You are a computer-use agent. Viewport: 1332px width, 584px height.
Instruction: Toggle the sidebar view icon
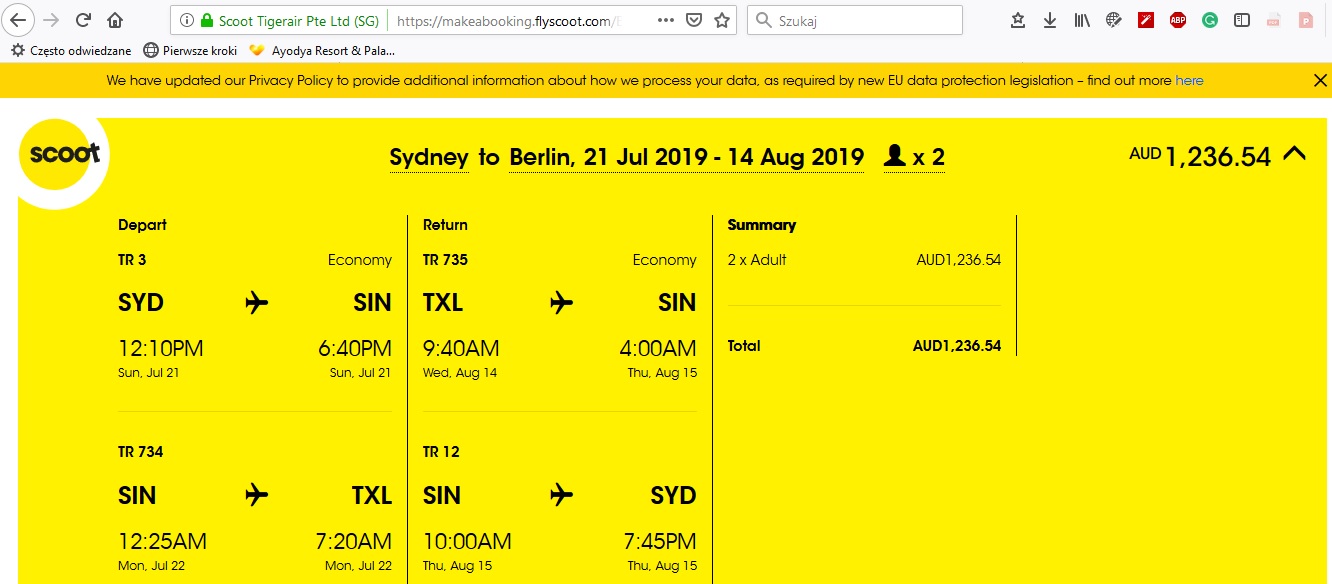(1242, 20)
